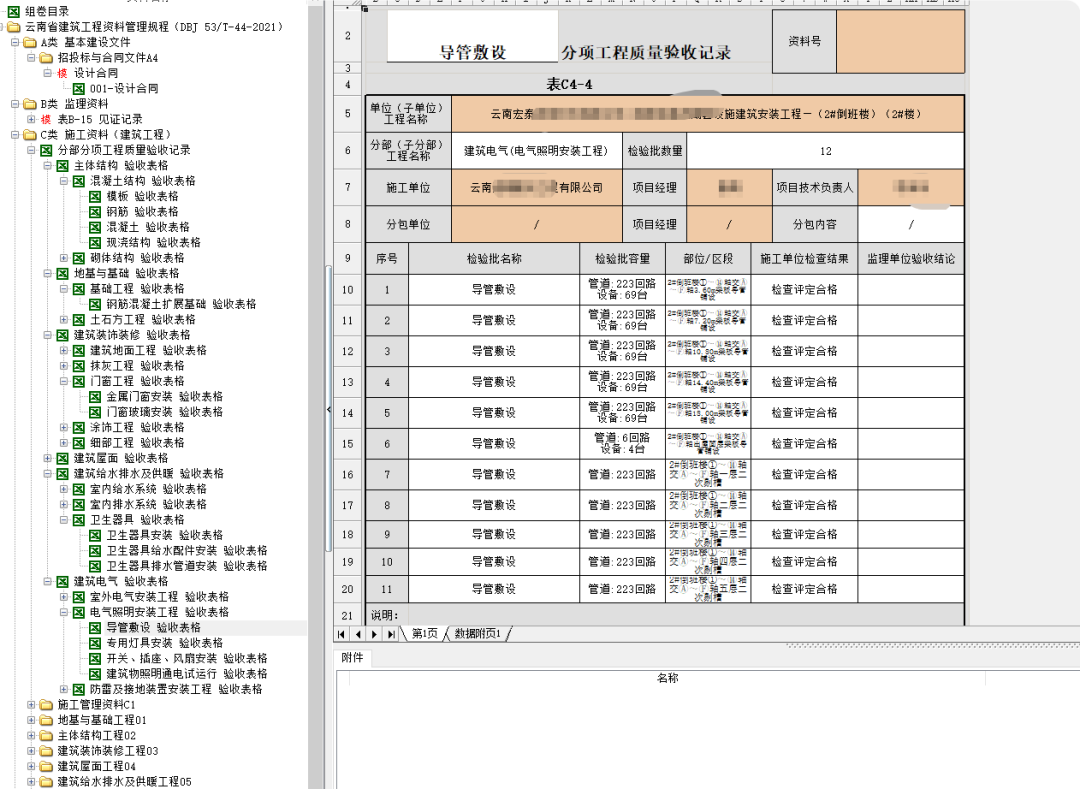This screenshot has height=789, width=1080.
Task: Open 表B-15 见证记录 in the tree
Action: 100,120
